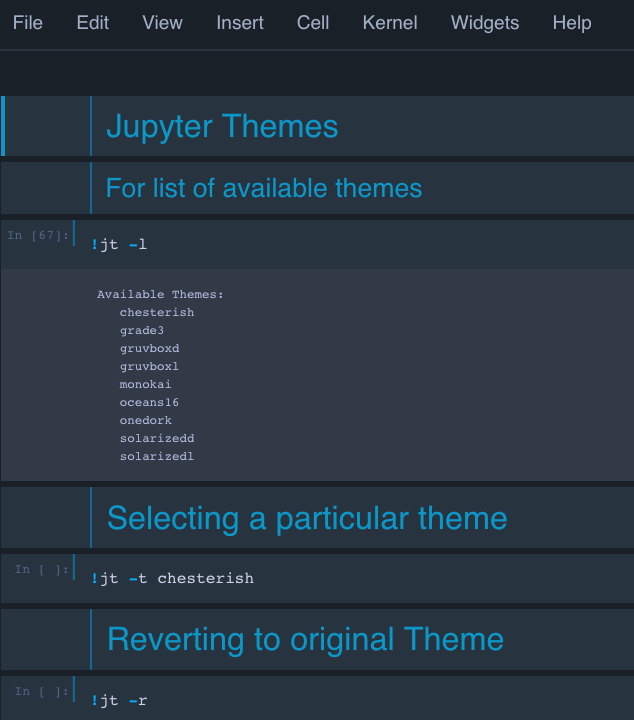This screenshot has height=720, width=634.
Task: Select the "Jupyter Themes" heading cell
Action: tap(222, 127)
